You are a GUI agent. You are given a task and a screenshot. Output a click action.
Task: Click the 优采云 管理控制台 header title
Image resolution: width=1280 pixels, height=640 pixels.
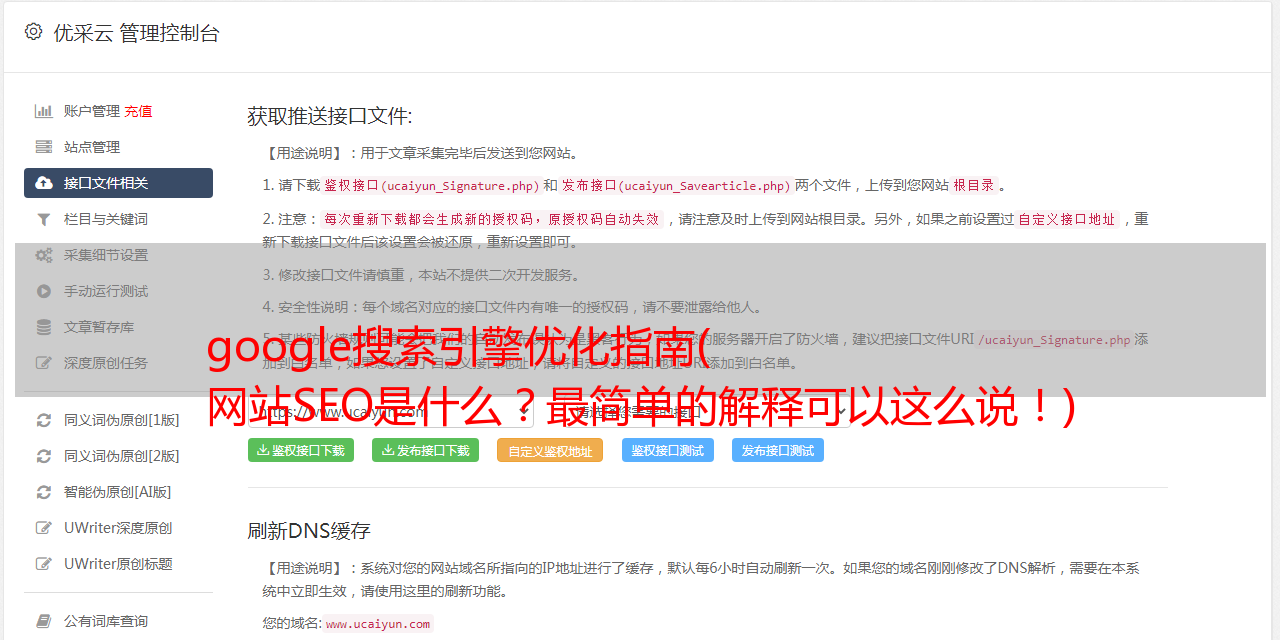pyautogui.click(x=136, y=33)
